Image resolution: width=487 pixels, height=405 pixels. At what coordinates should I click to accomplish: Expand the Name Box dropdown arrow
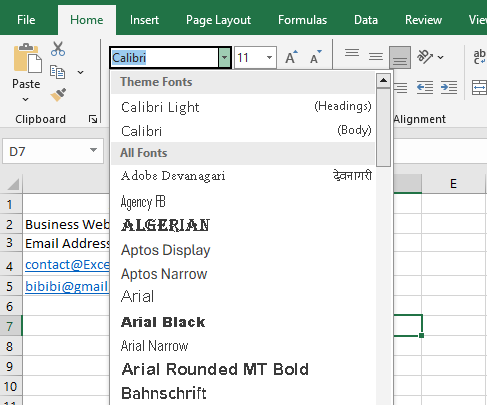click(x=93, y=150)
